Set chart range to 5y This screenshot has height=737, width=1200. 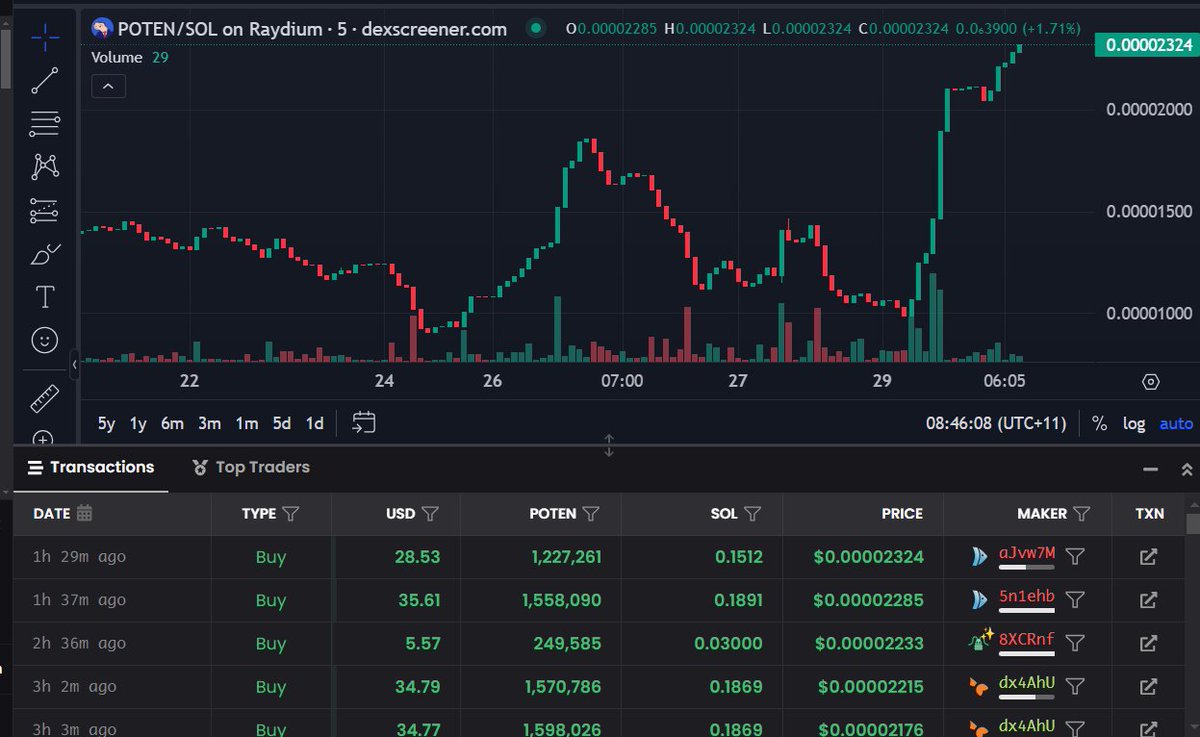106,423
